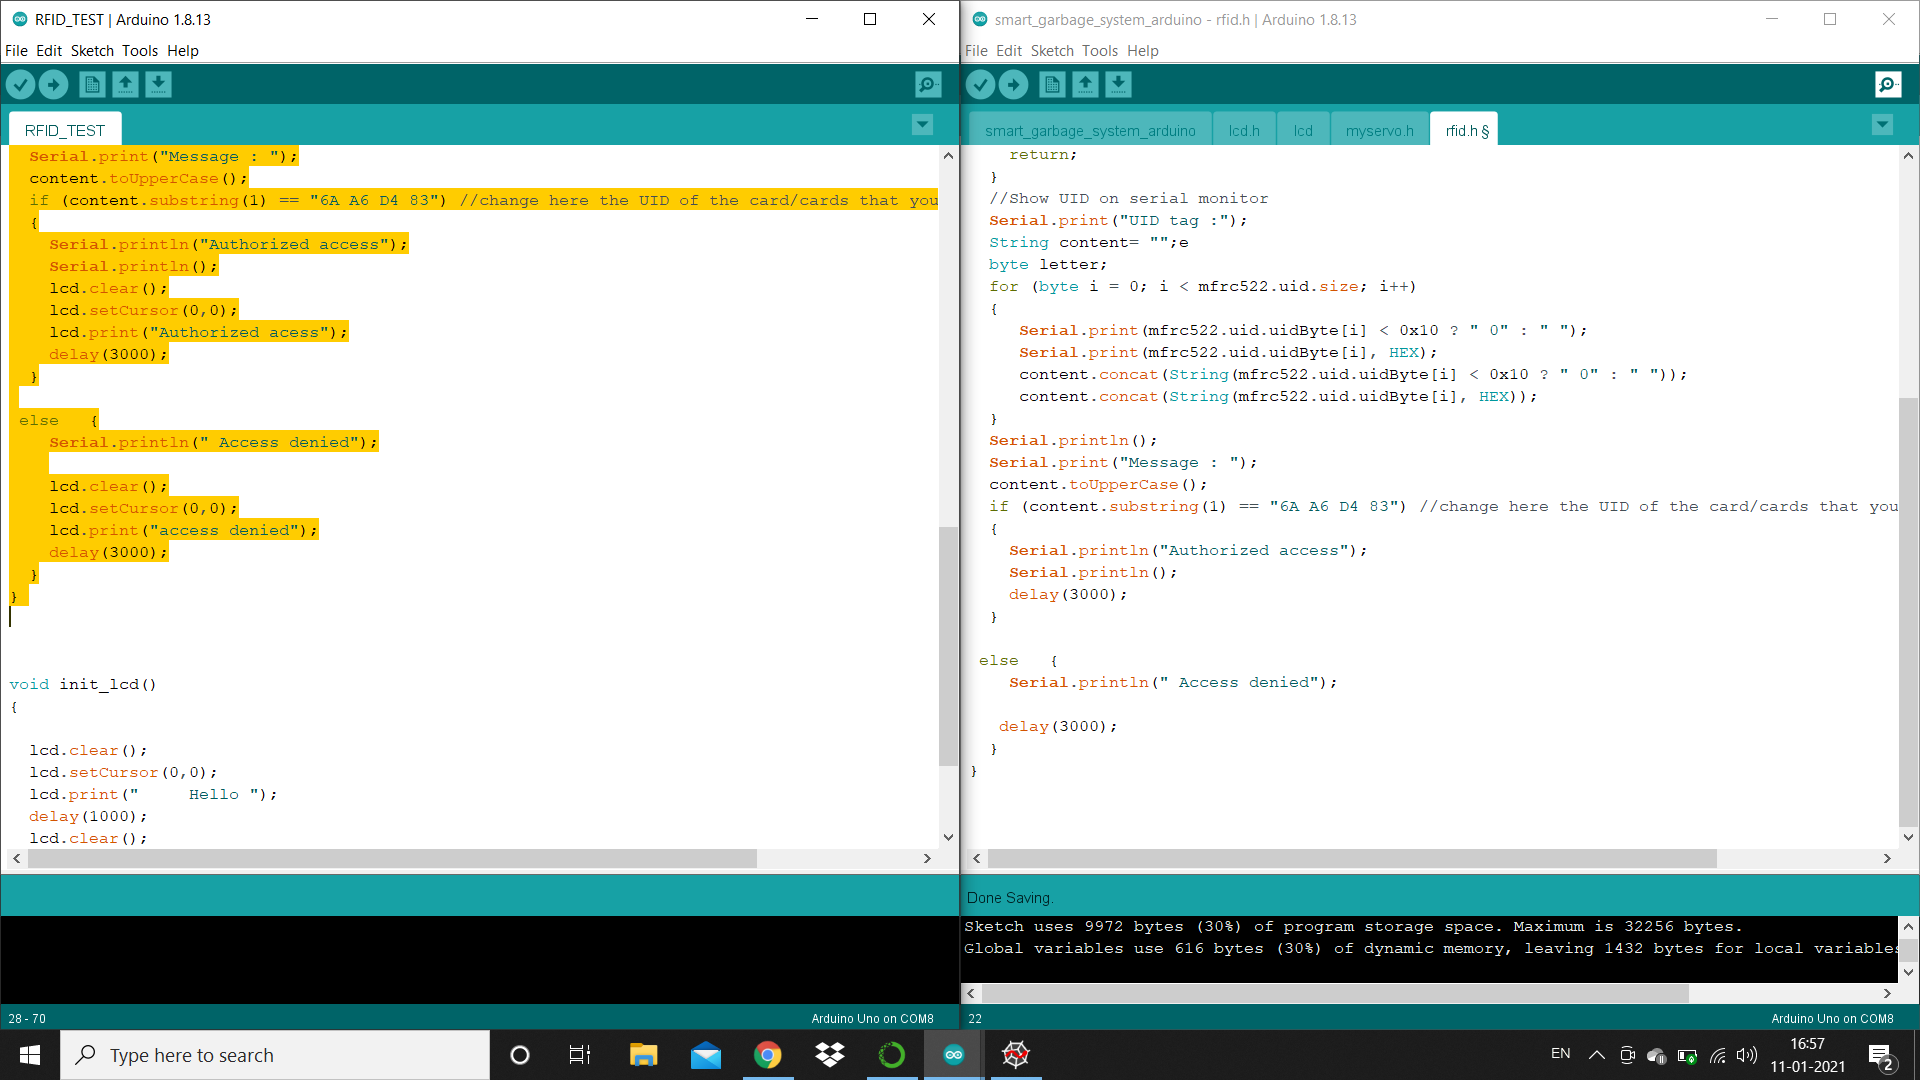Open tab dropdown arrow in right window

coord(1882,125)
